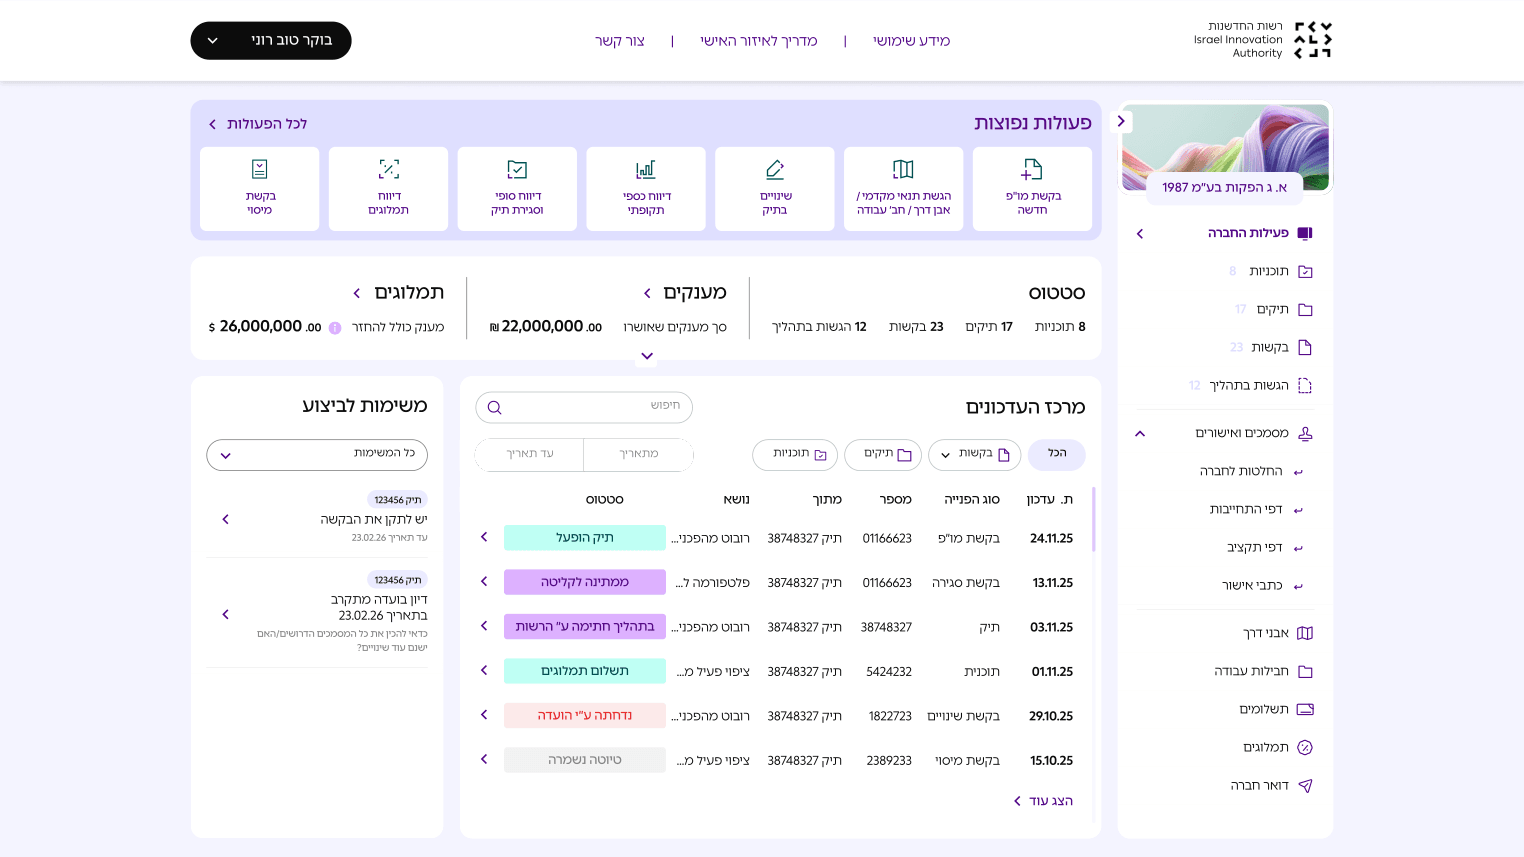Screen dimensions: 1524x857
Task: Open the דיווח סופי וסגירת תיק card
Action: pos(517,189)
